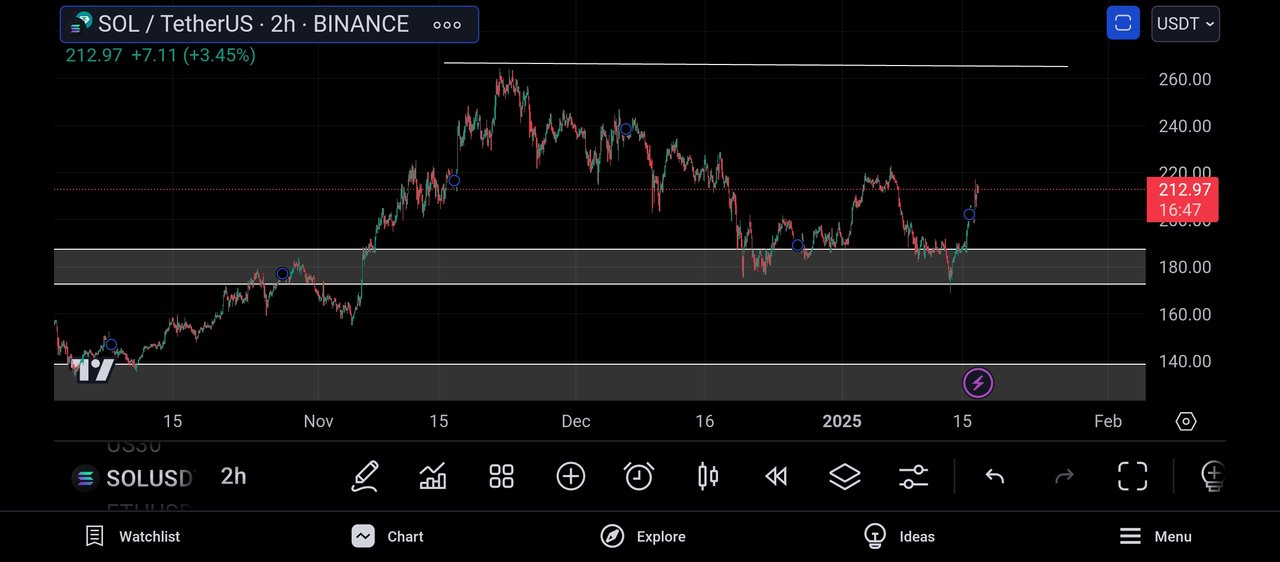Tap the plus icon in the toolbar
The image size is (1280, 562).
[x=570, y=476]
